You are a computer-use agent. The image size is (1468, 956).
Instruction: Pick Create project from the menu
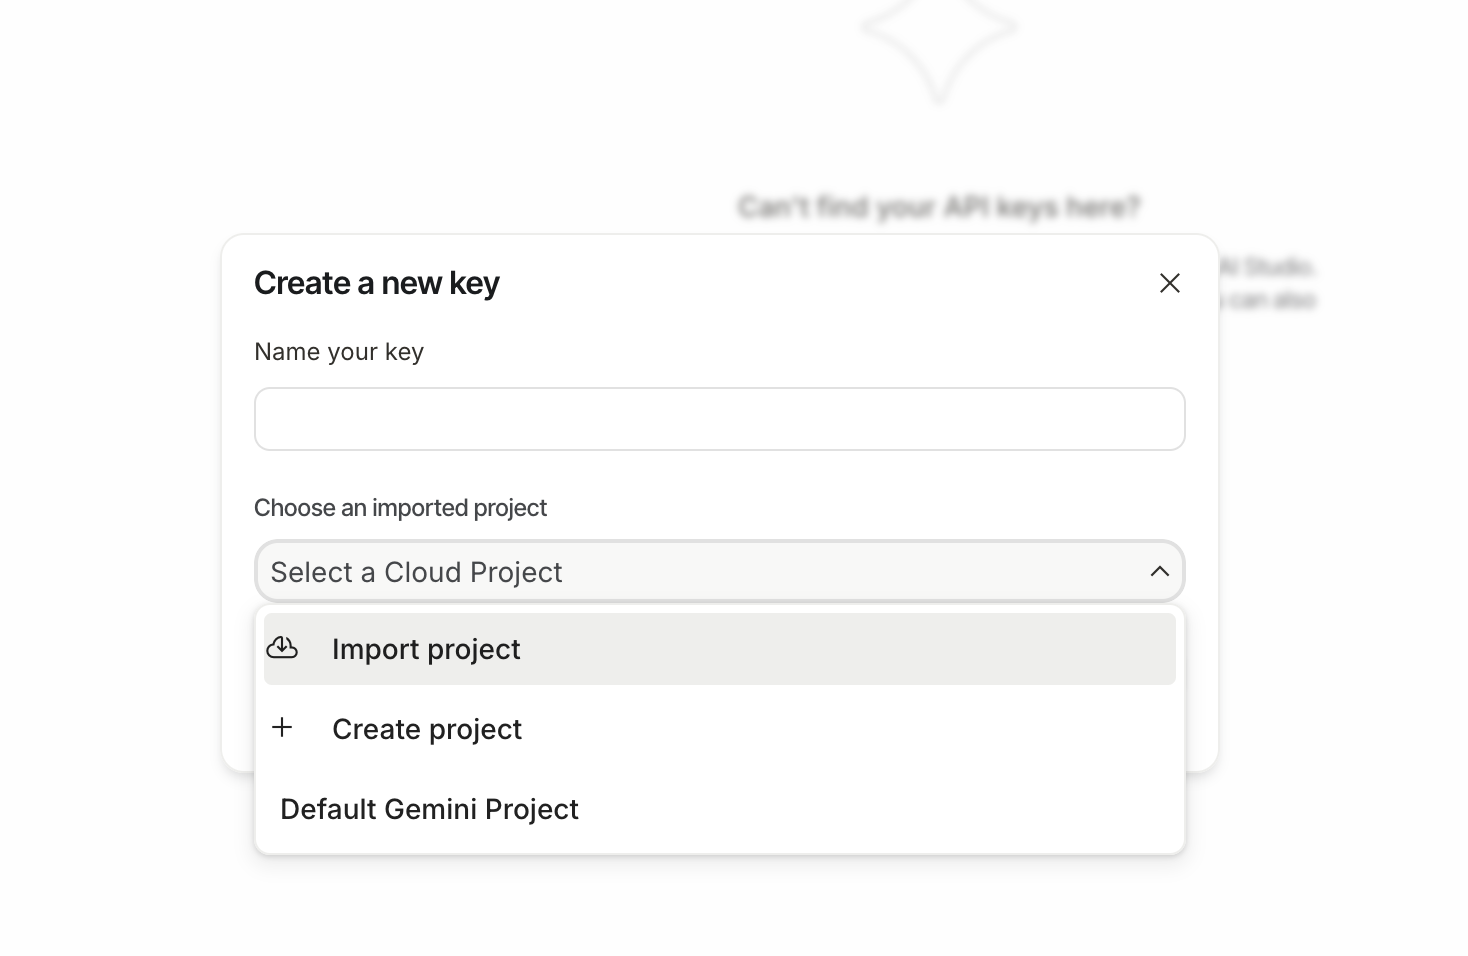427,729
